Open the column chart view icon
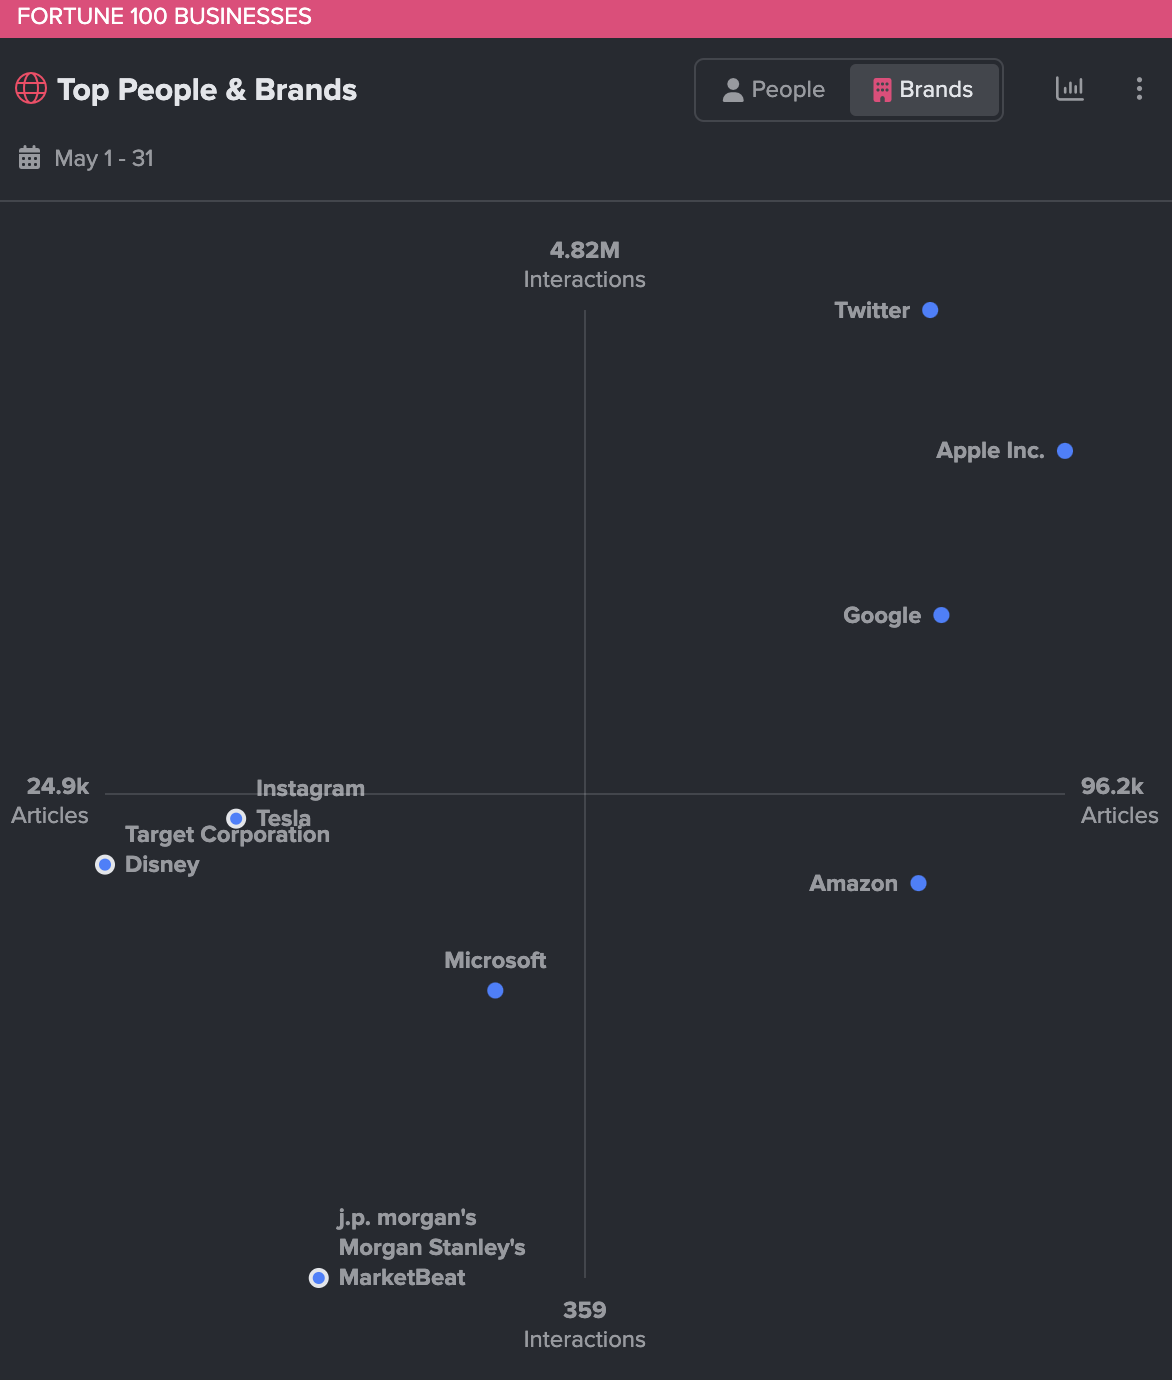 [1070, 89]
